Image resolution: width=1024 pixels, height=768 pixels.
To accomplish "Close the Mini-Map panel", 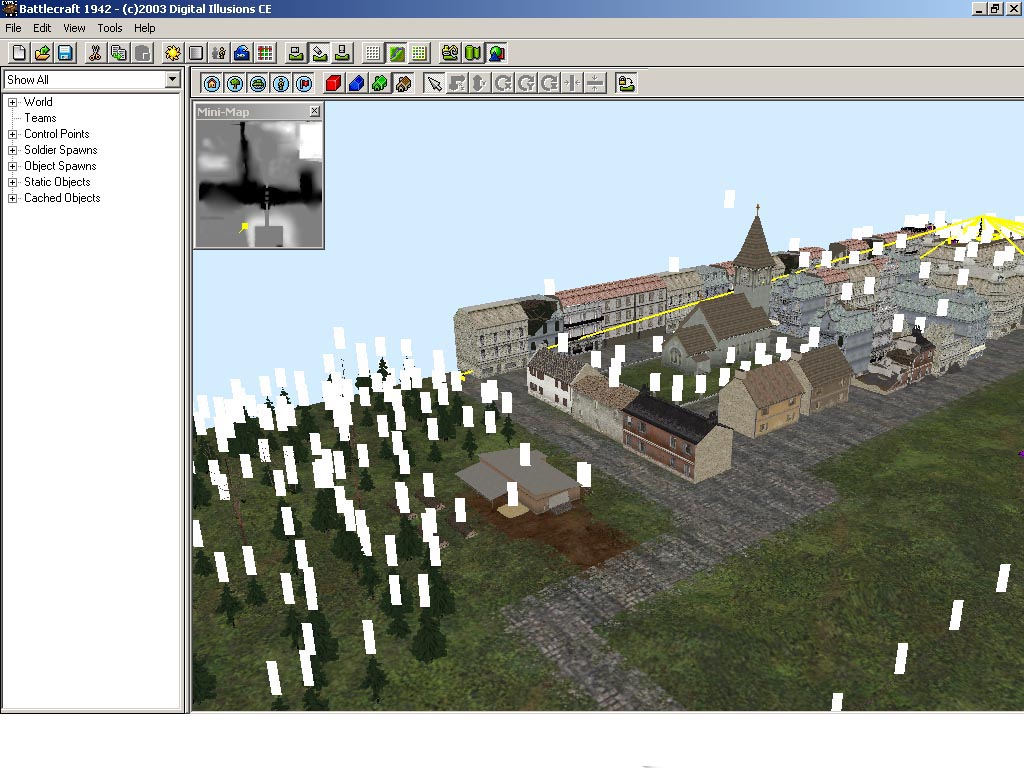I will [315, 111].
